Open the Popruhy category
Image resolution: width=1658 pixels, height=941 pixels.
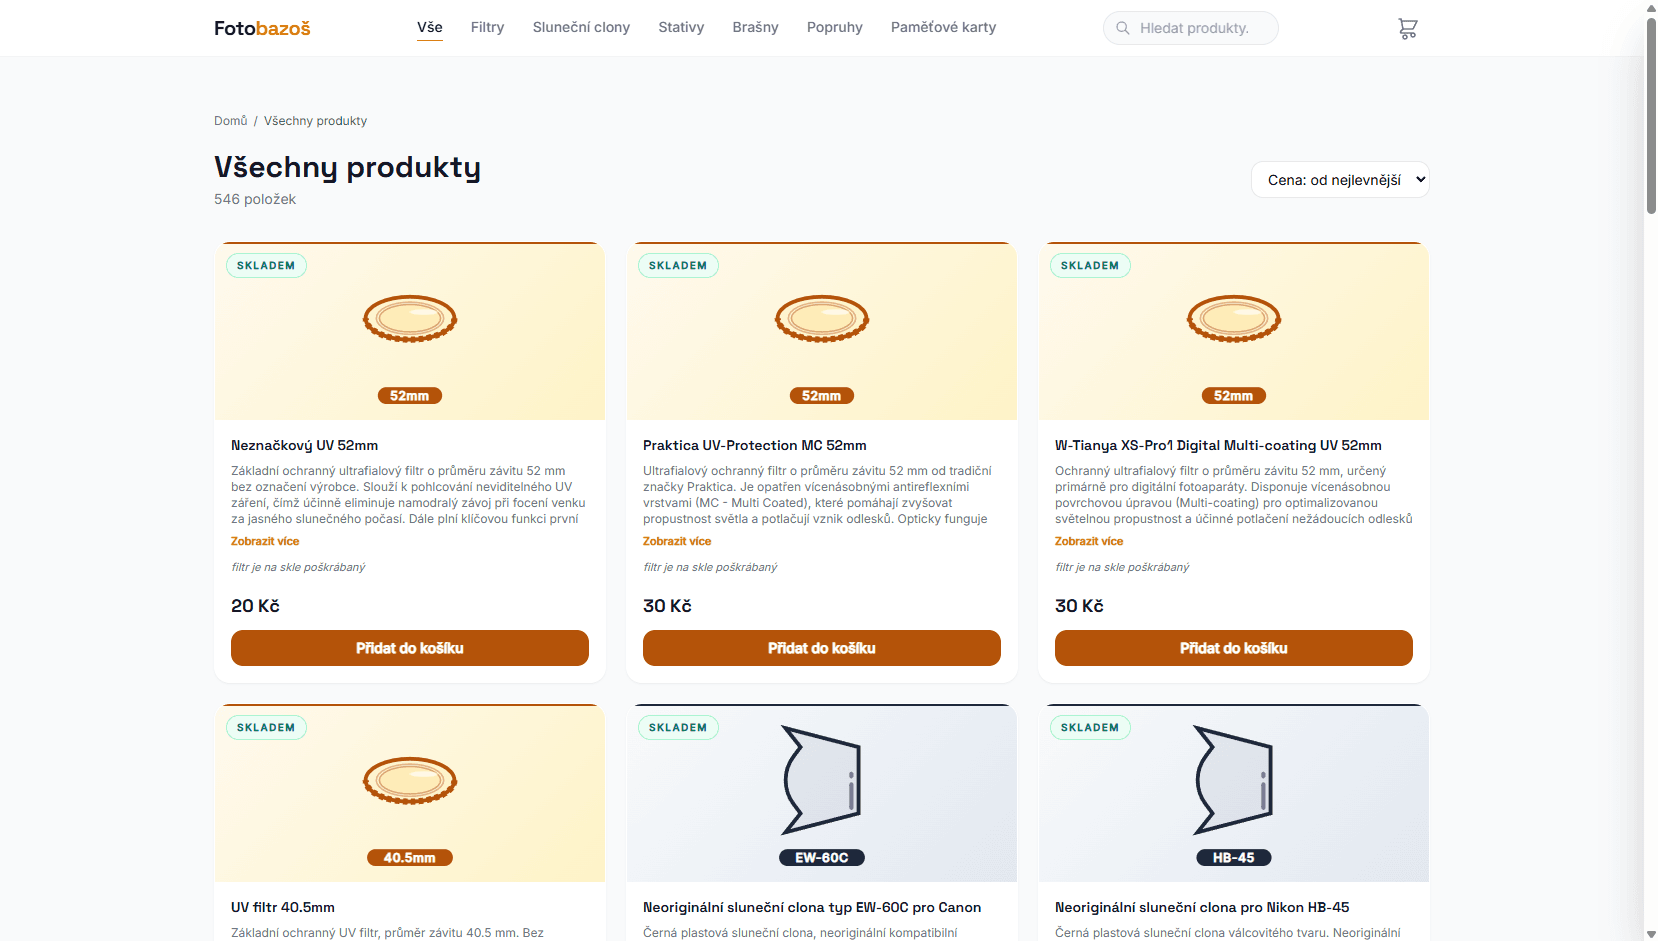(x=835, y=27)
